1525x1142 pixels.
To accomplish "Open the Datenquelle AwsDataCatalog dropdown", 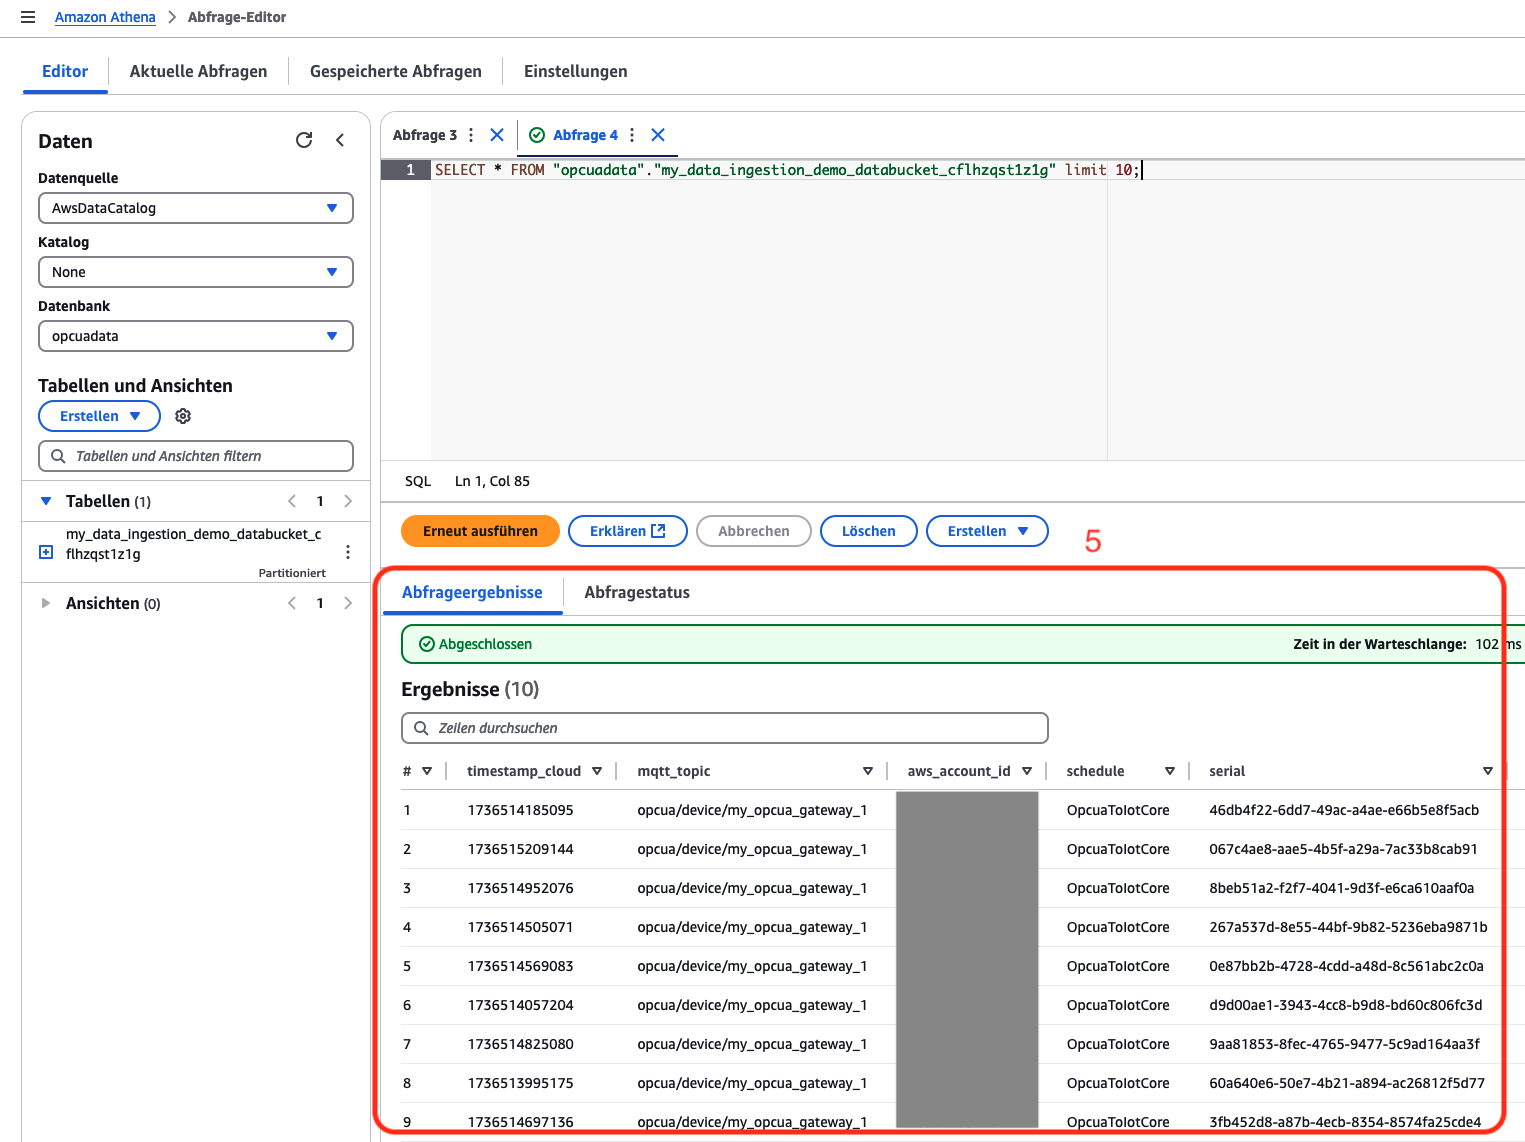I will [196, 208].
